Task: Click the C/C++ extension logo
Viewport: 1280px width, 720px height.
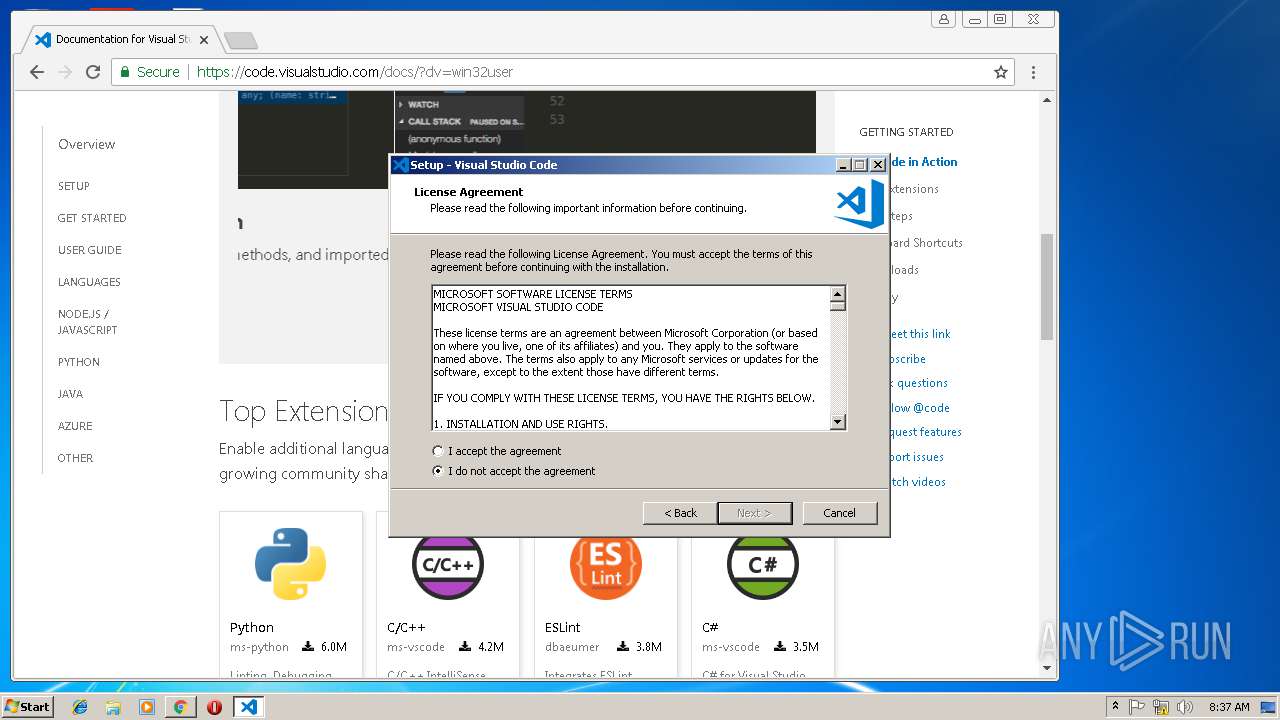Action: click(448, 564)
